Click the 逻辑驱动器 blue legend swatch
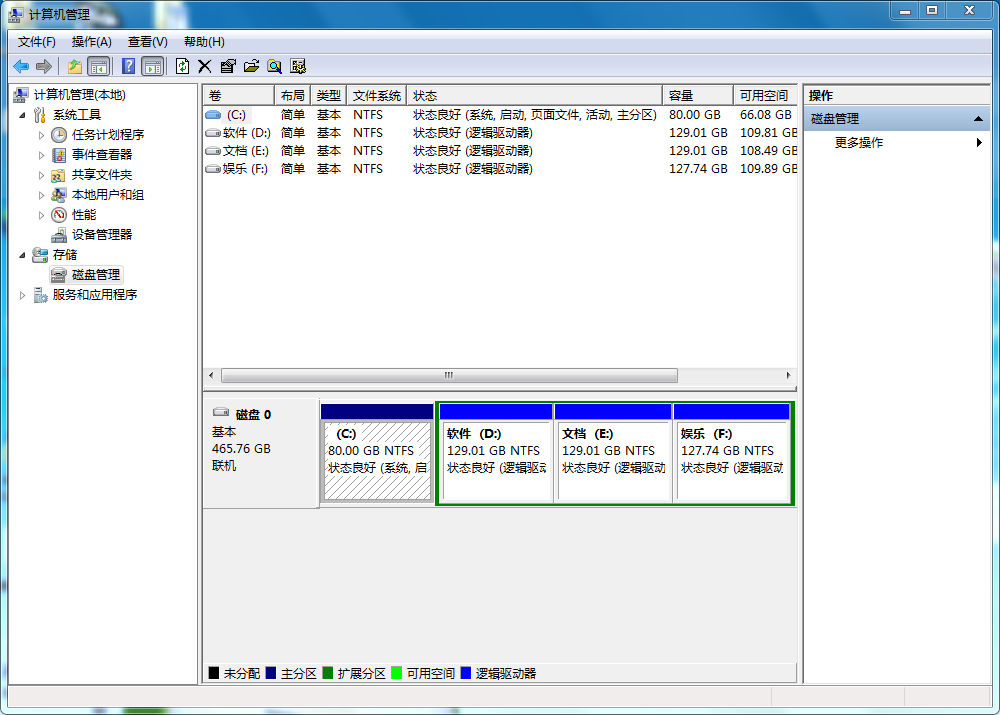 (x=466, y=674)
